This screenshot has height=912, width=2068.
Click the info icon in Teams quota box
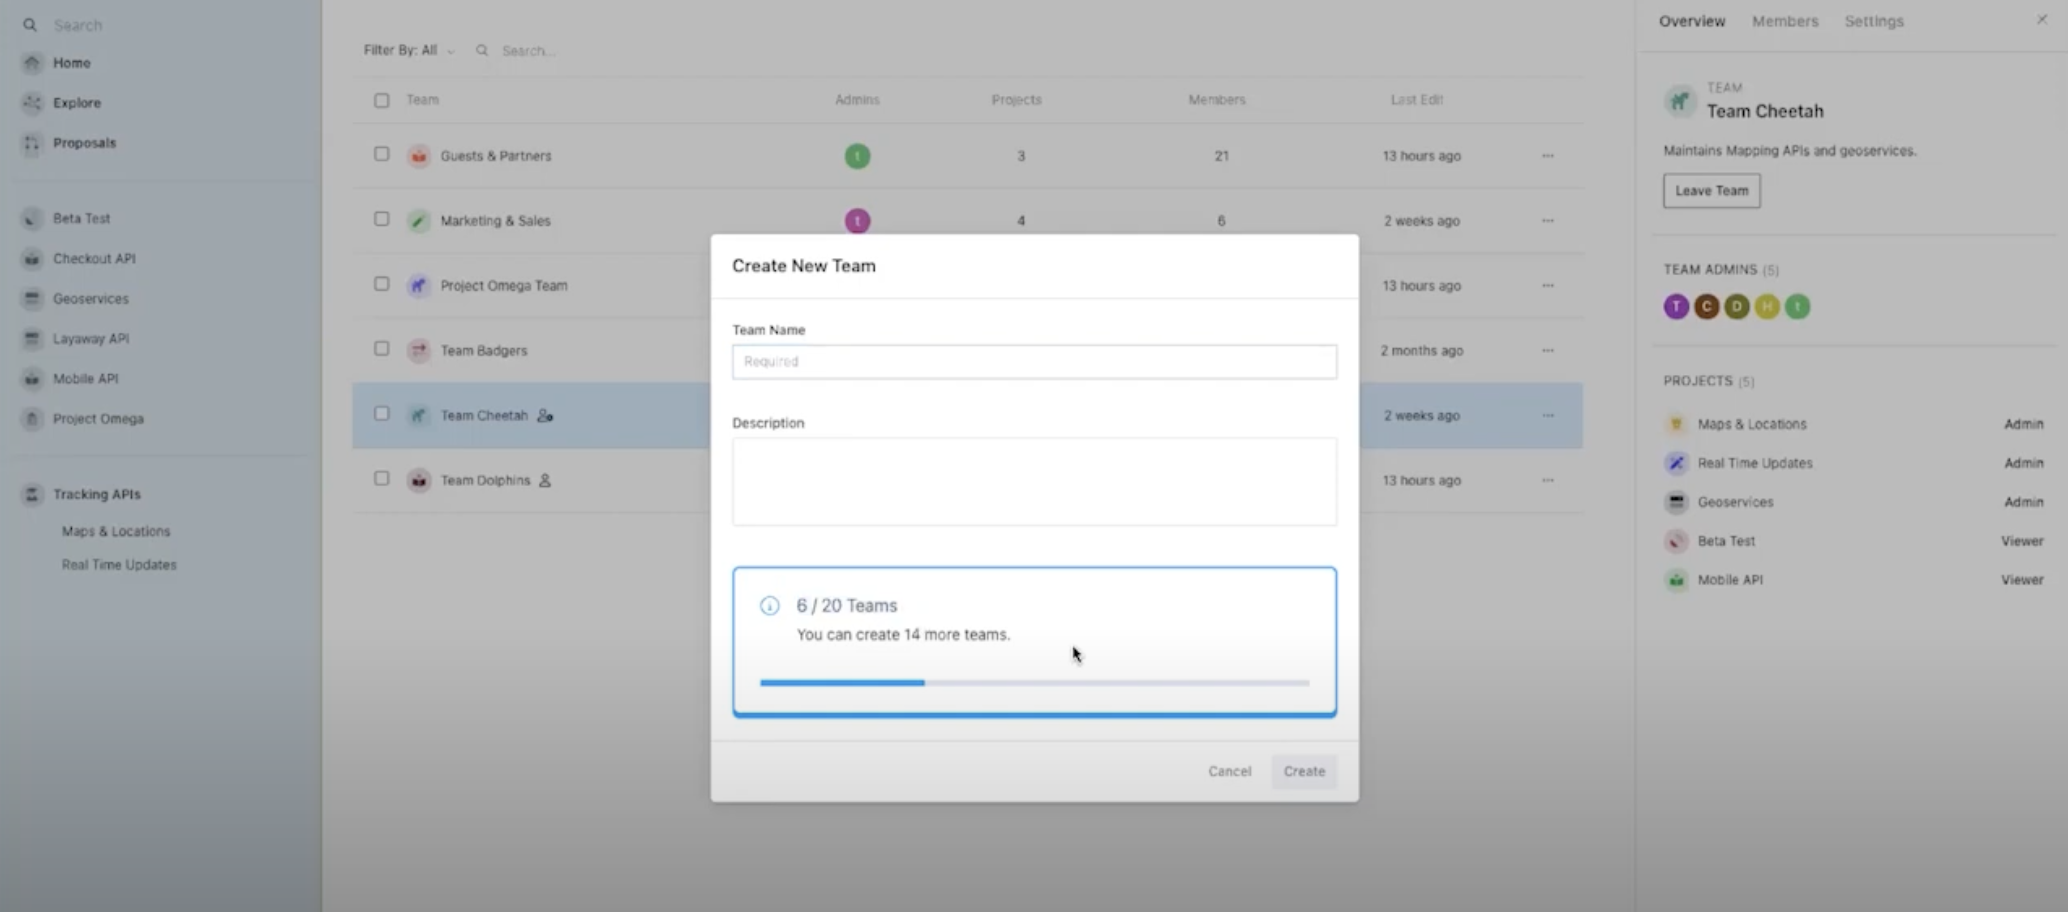point(769,605)
